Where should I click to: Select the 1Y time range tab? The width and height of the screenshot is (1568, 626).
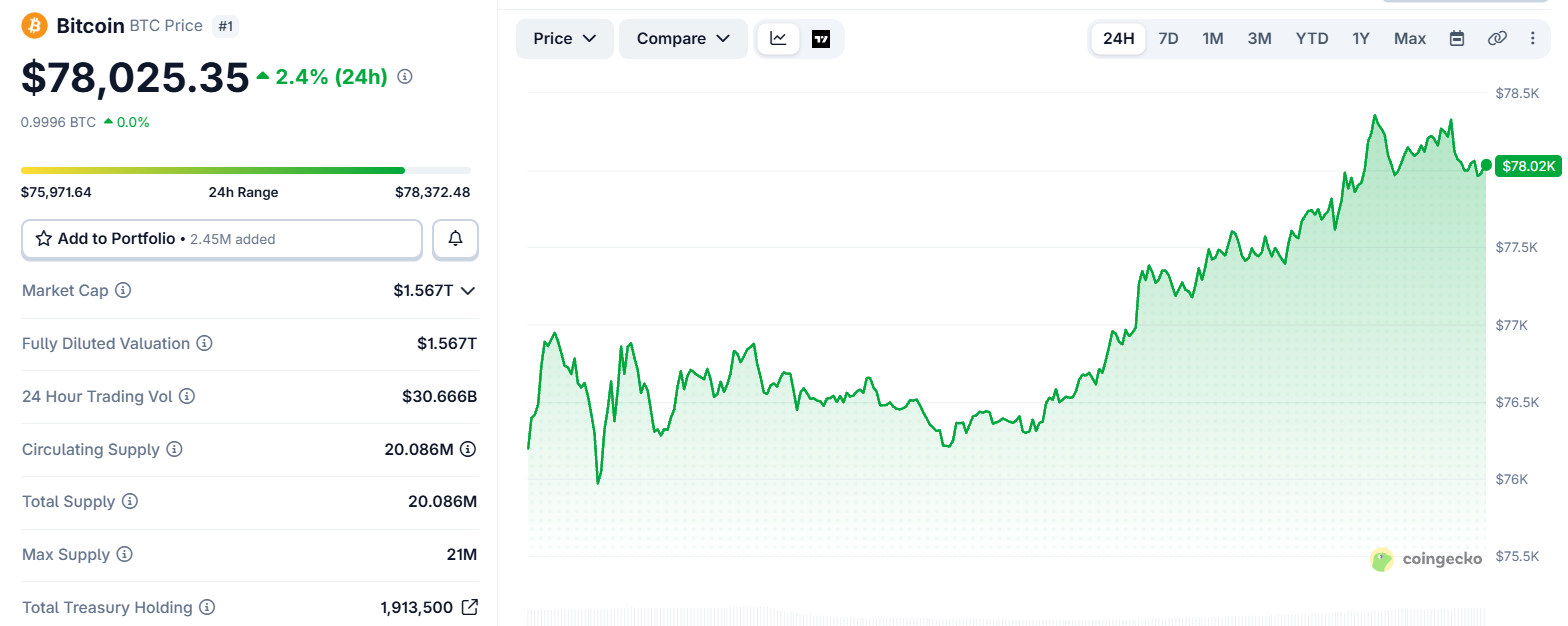(x=1361, y=39)
